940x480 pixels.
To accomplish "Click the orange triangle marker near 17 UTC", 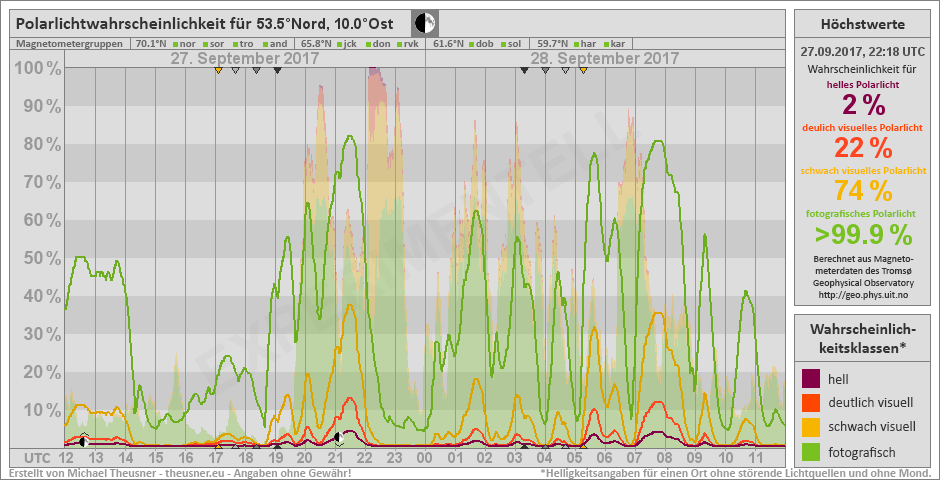I will point(218,70).
